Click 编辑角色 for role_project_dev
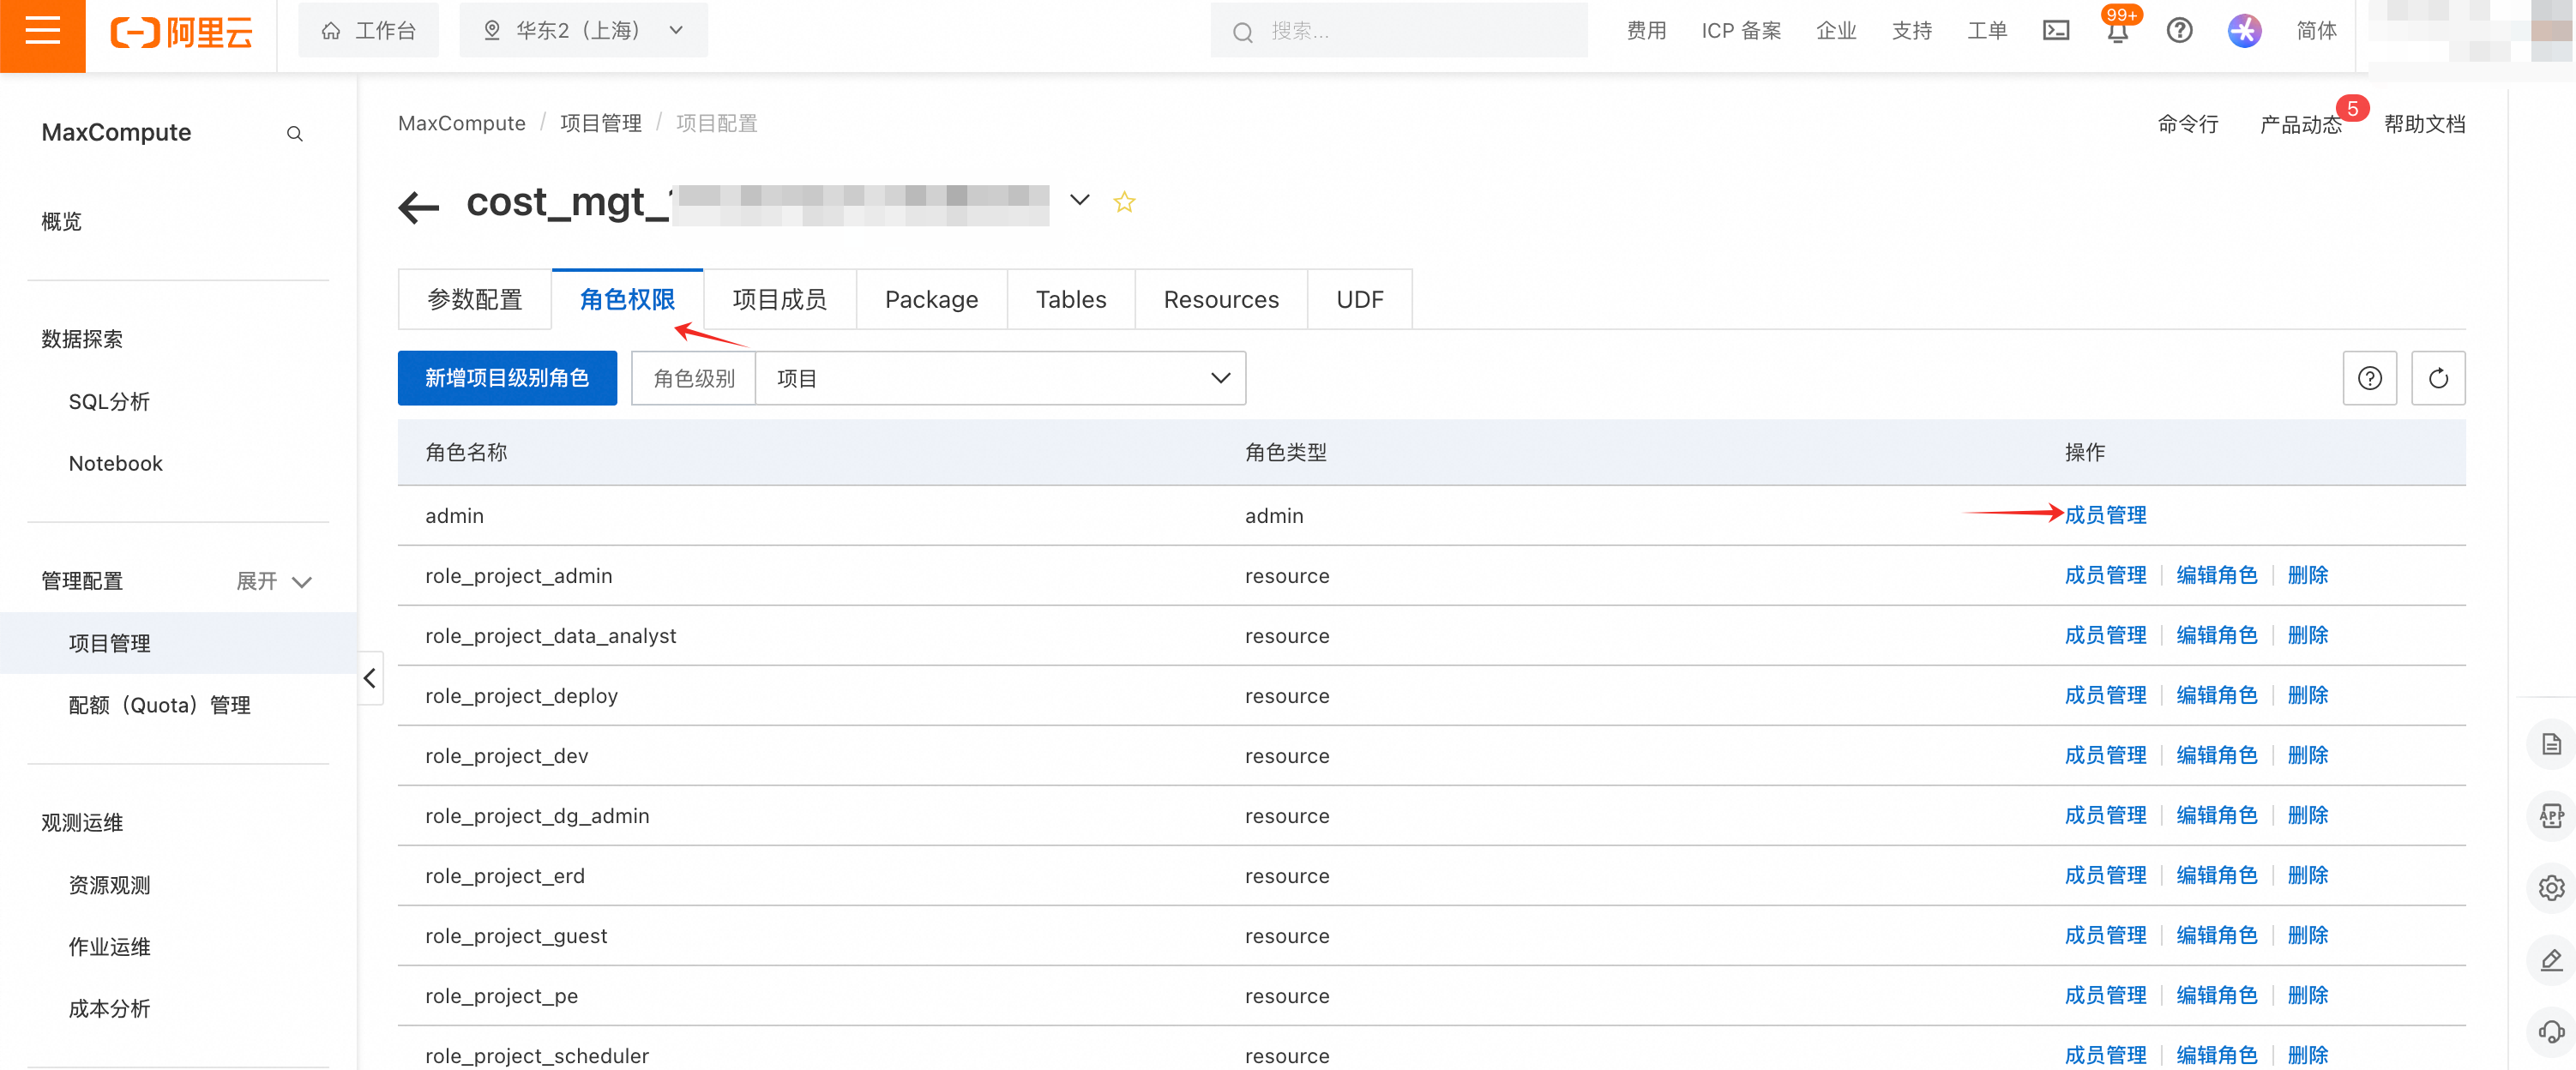The image size is (2576, 1070). pyautogui.click(x=2217, y=755)
